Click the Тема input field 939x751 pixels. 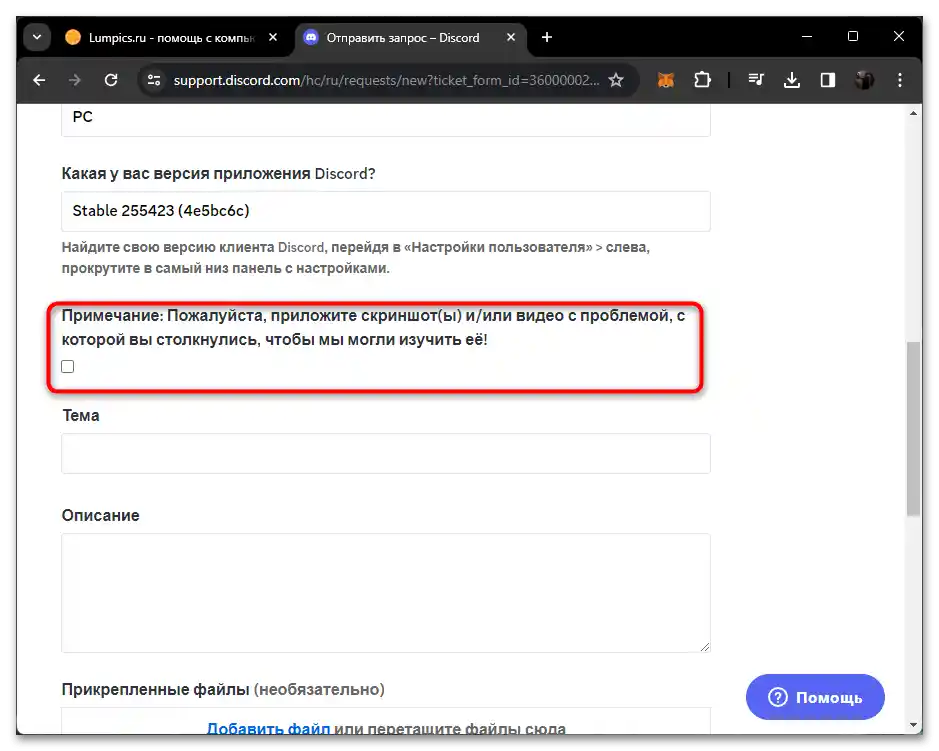[x=385, y=453]
